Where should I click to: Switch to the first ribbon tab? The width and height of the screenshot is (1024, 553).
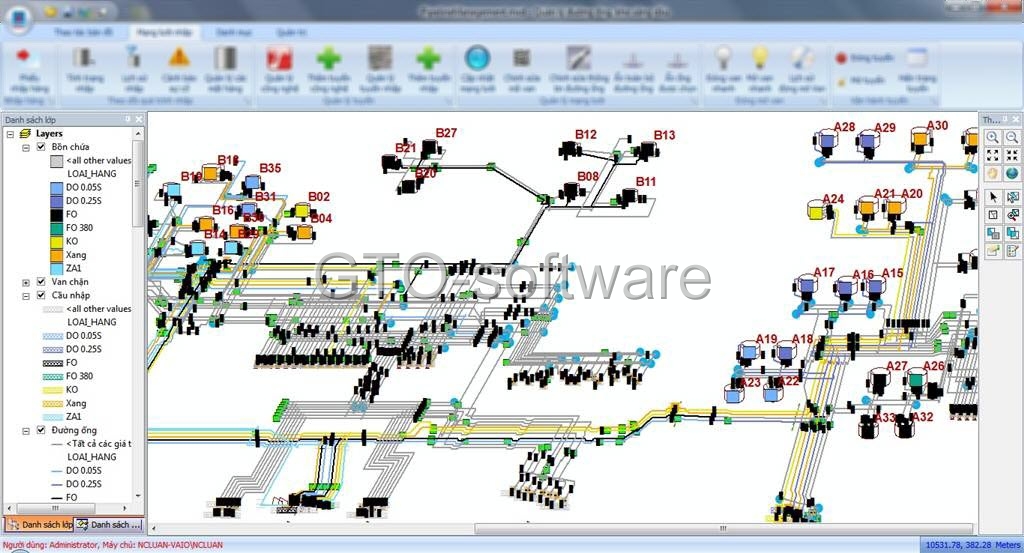(84, 32)
